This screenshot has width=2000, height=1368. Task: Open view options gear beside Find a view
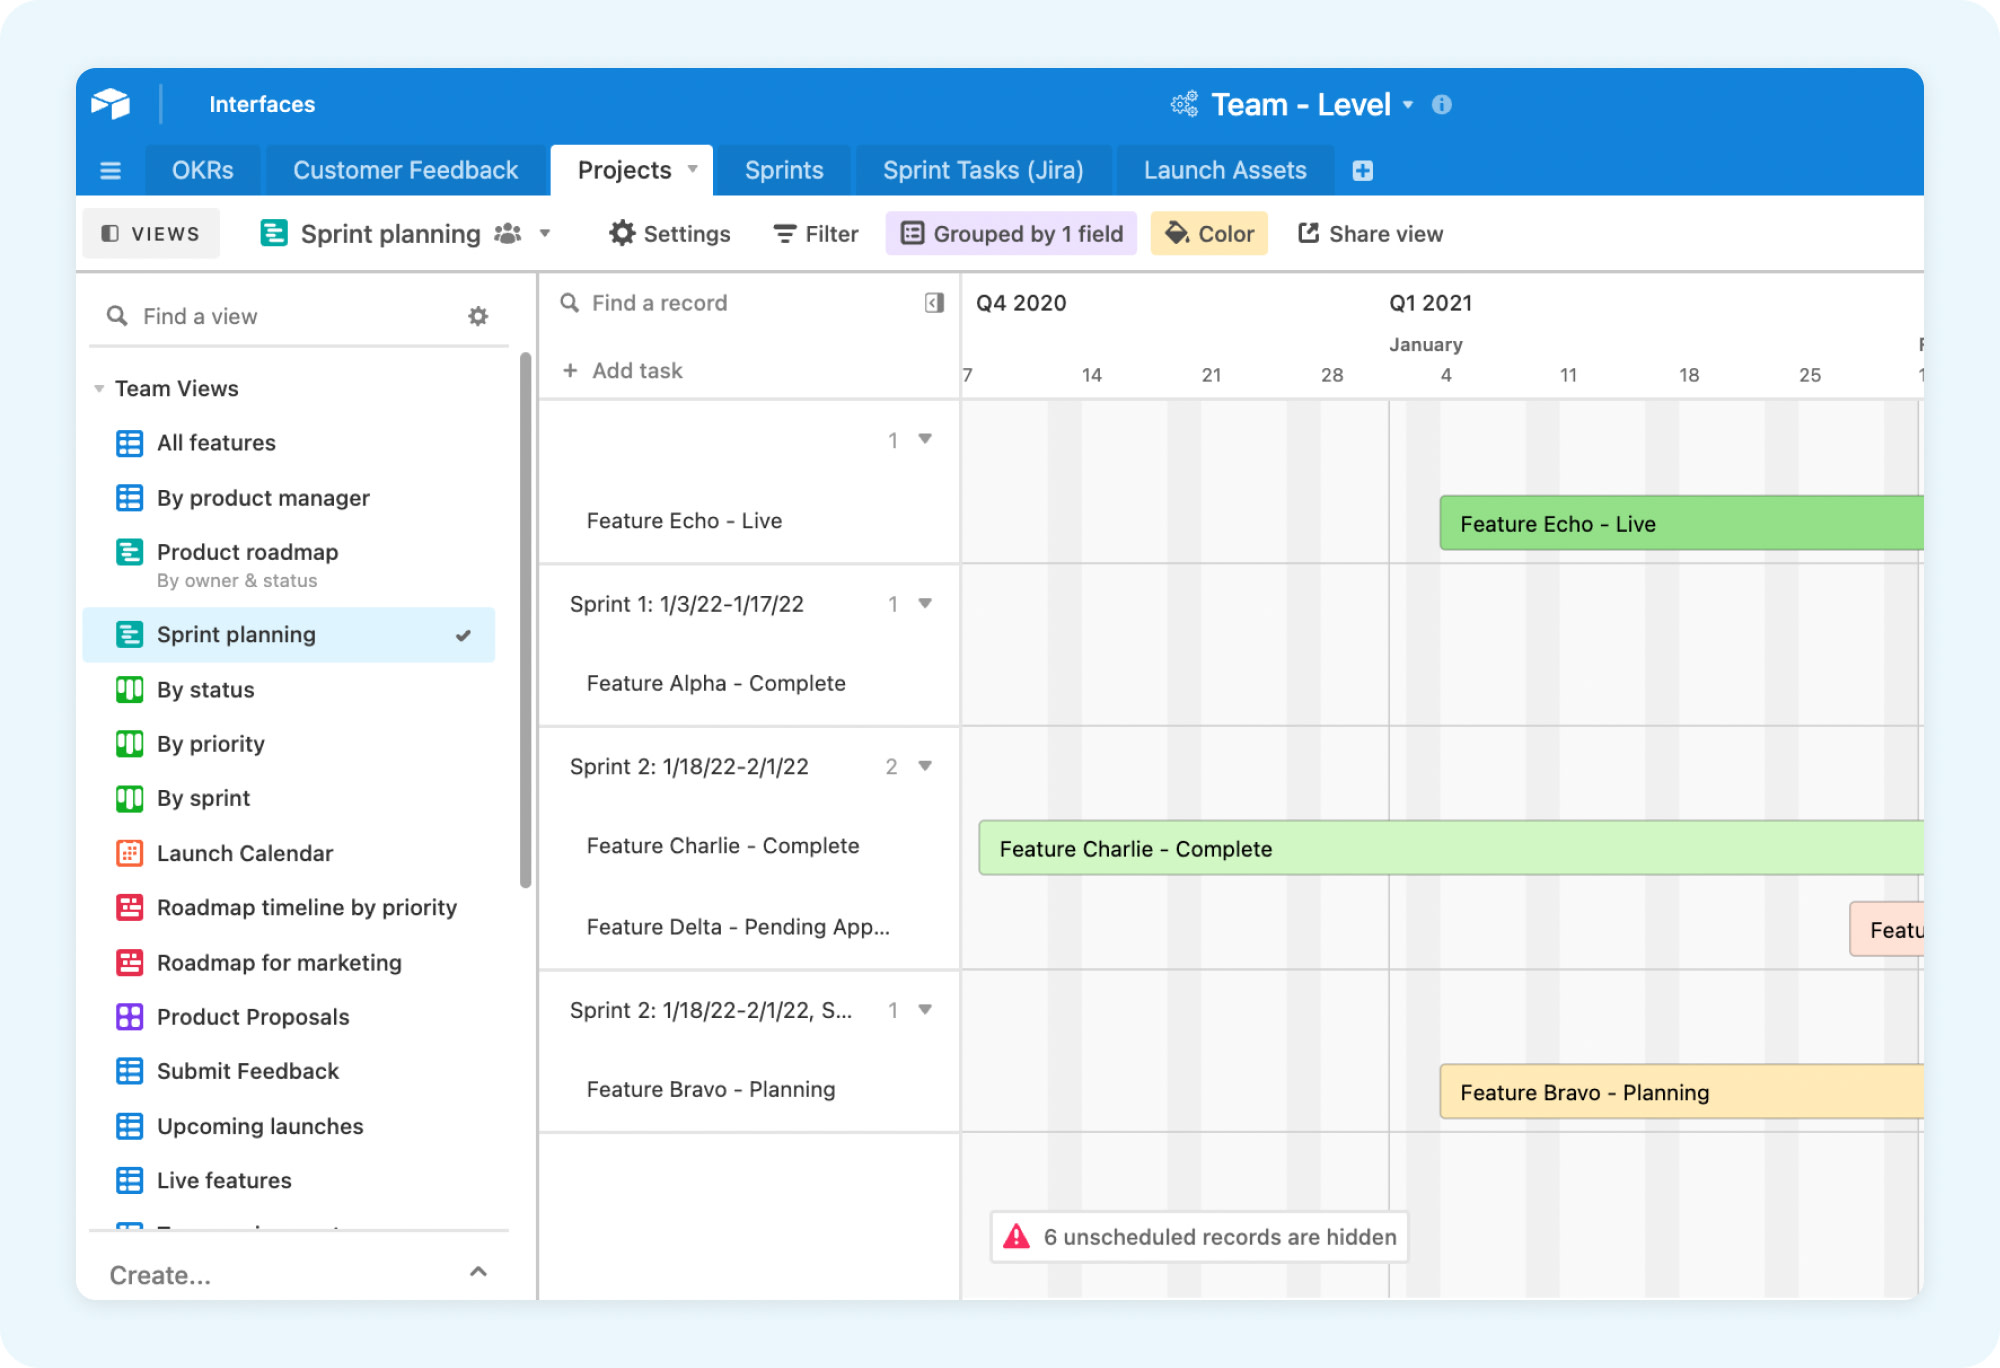coord(479,315)
